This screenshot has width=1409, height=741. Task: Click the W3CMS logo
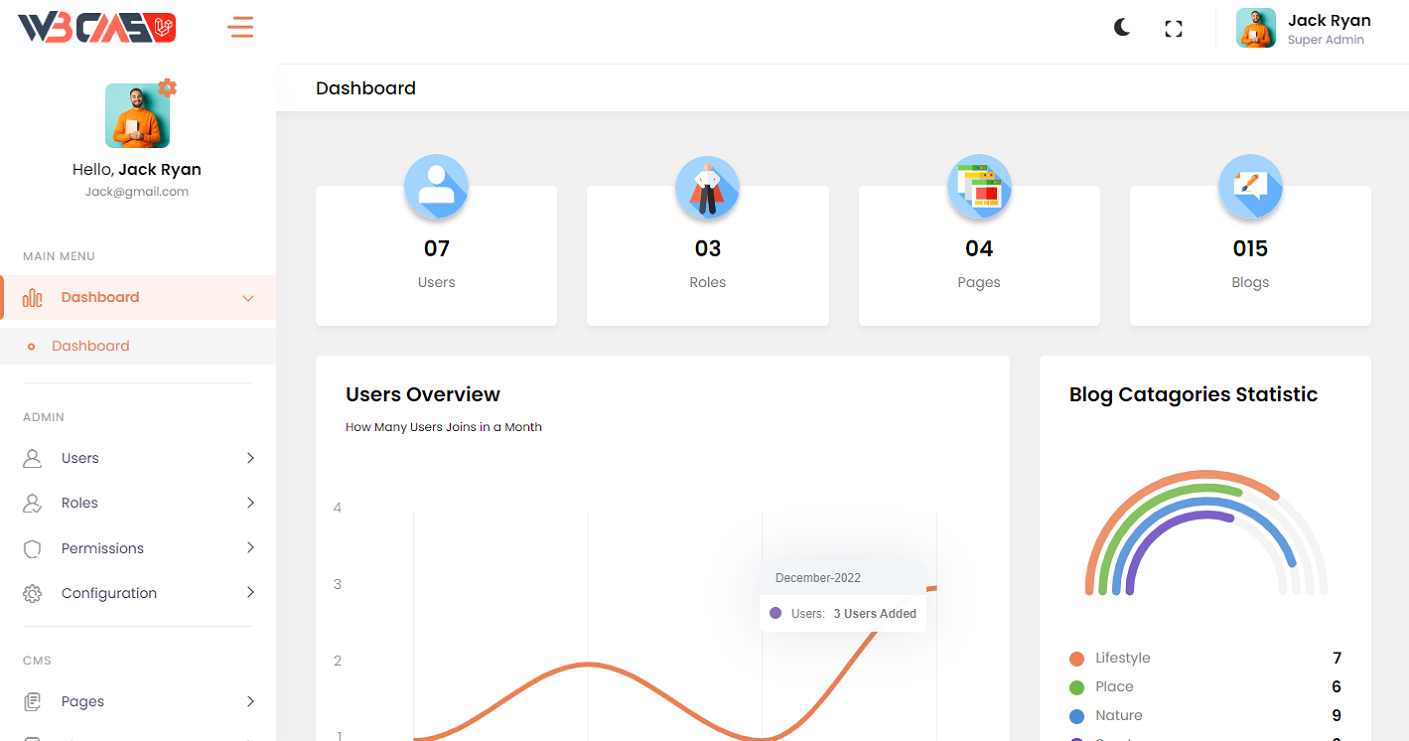coord(97,28)
